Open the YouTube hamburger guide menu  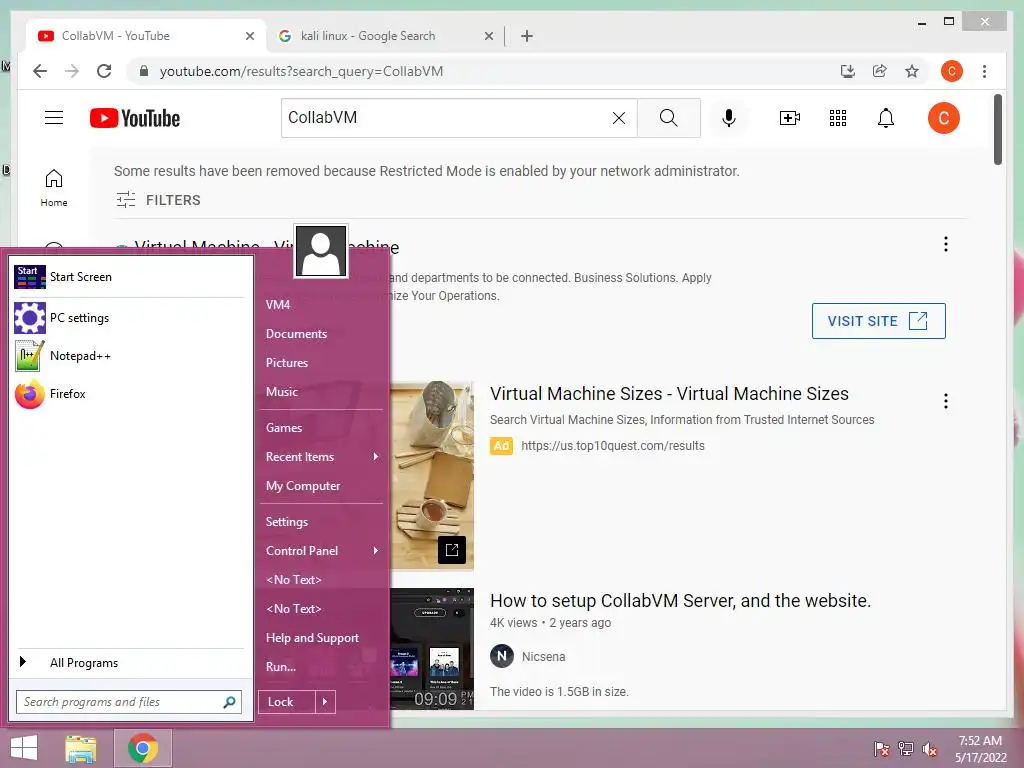click(x=54, y=118)
